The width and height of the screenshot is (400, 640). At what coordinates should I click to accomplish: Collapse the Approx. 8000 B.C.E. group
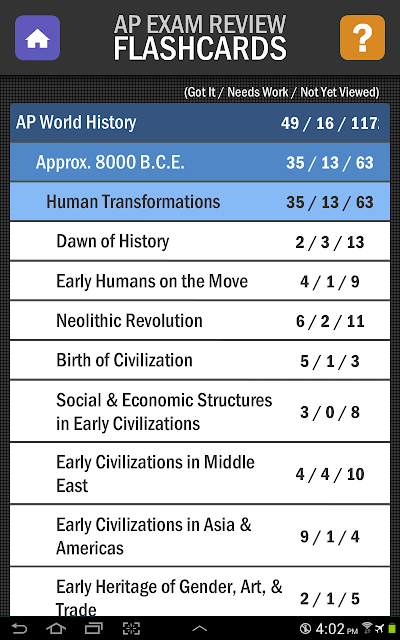(200, 162)
